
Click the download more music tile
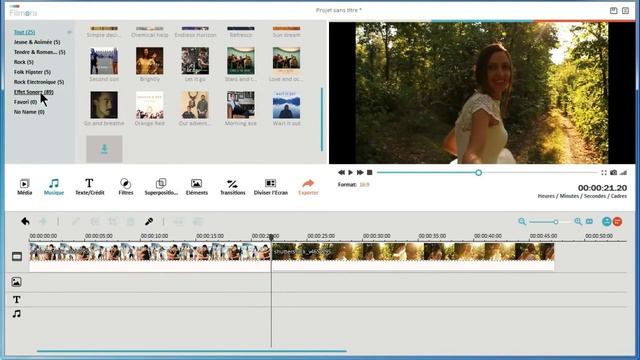(104, 149)
